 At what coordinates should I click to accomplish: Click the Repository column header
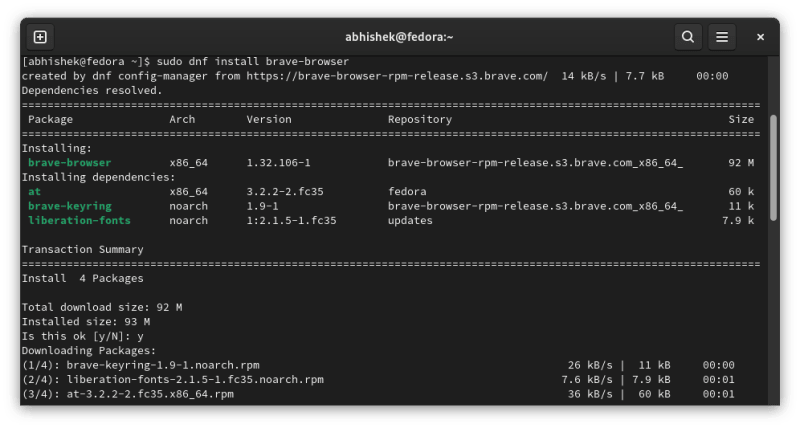[x=419, y=119]
